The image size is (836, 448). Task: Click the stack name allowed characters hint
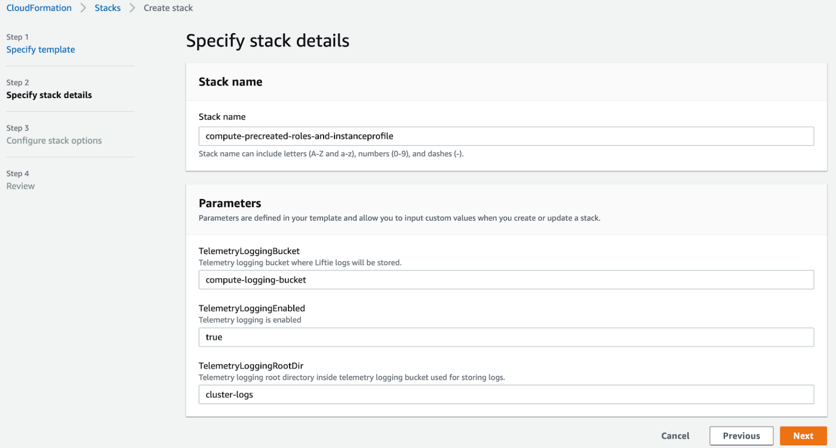[x=331, y=154]
